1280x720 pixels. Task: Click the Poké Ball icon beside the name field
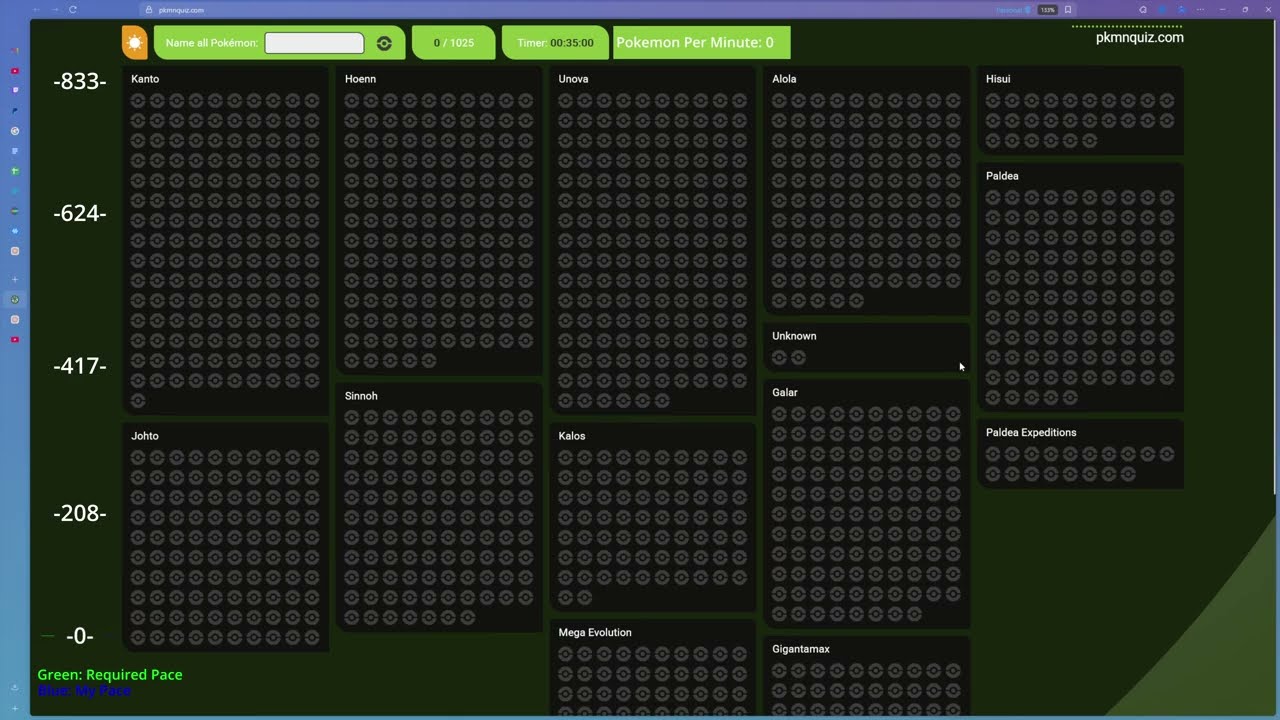[384, 43]
